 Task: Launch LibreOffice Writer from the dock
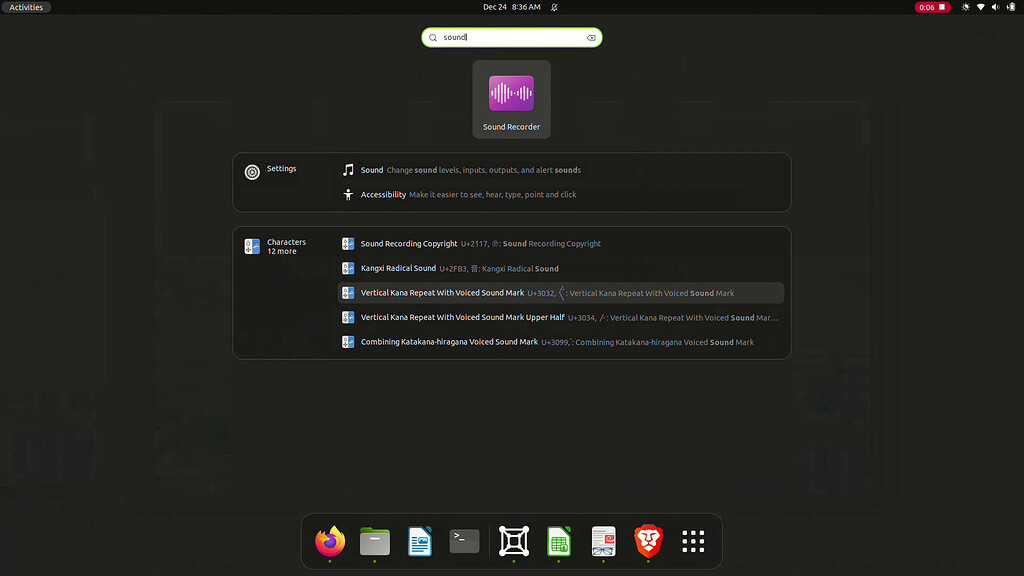pos(419,541)
